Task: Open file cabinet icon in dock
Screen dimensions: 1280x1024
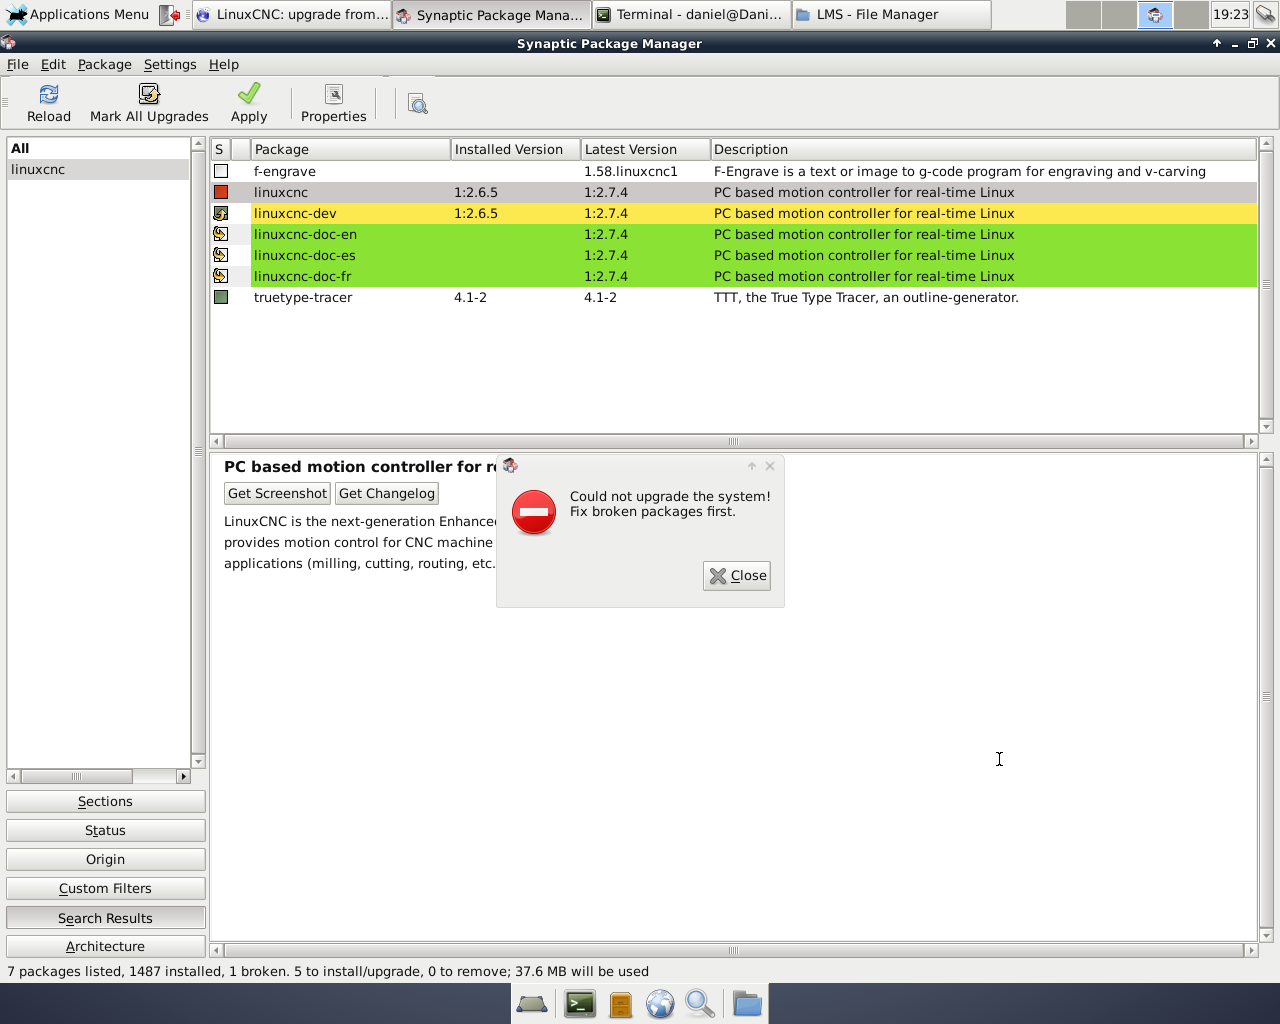Action: (x=621, y=1004)
